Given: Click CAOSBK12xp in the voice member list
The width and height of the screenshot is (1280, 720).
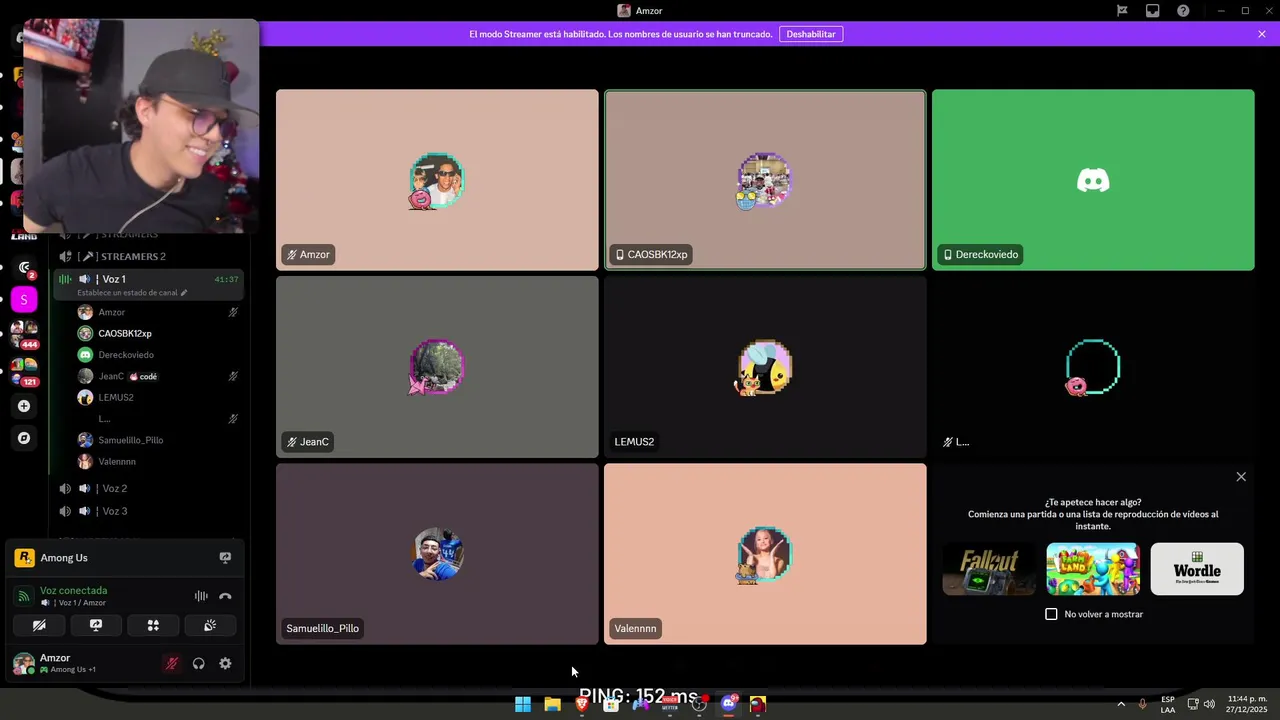Looking at the screenshot, I should tap(158, 333).
